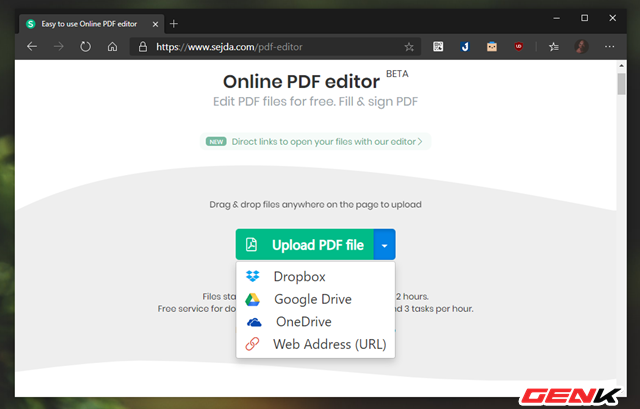Open a new browser tab
640x409 pixels.
174,22
